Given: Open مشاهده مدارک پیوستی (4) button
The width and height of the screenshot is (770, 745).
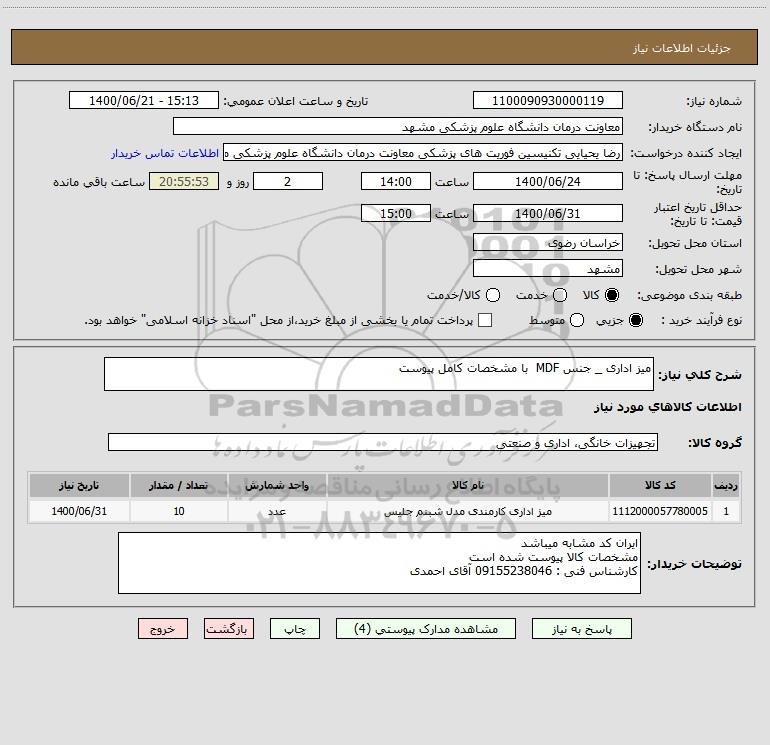Looking at the screenshot, I should tap(426, 629).
